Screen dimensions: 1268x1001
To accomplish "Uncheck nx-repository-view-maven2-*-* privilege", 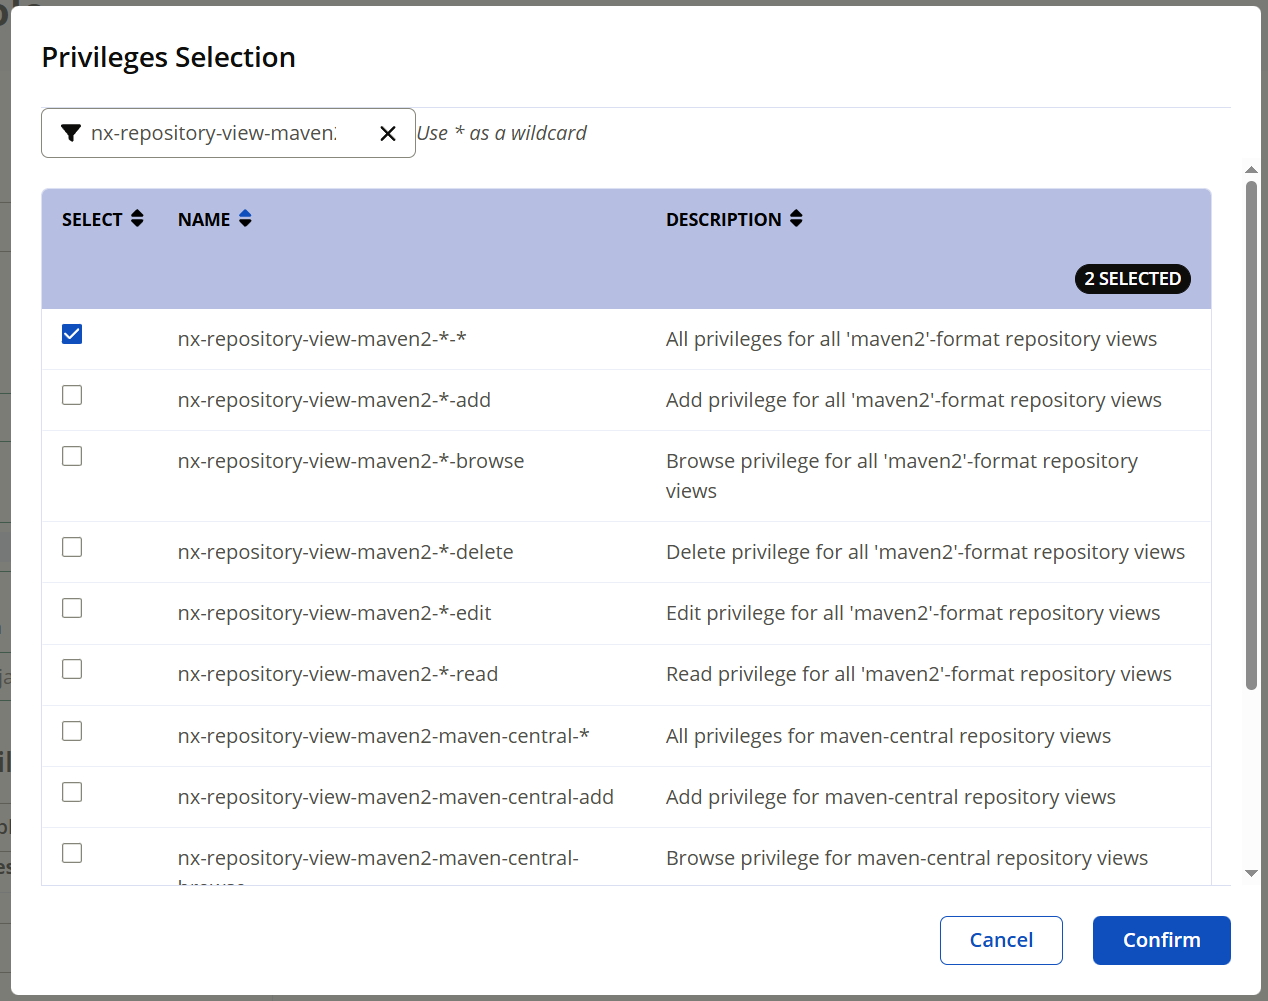I will (x=72, y=334).
